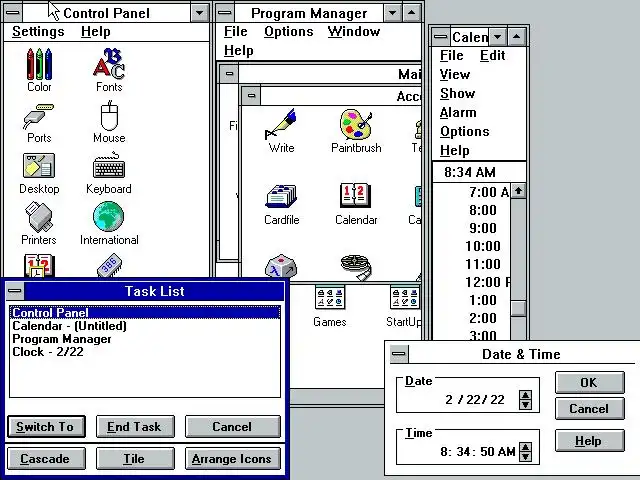640x480 pixels.
Task: Click the Tile button
Action: [135, 458]
